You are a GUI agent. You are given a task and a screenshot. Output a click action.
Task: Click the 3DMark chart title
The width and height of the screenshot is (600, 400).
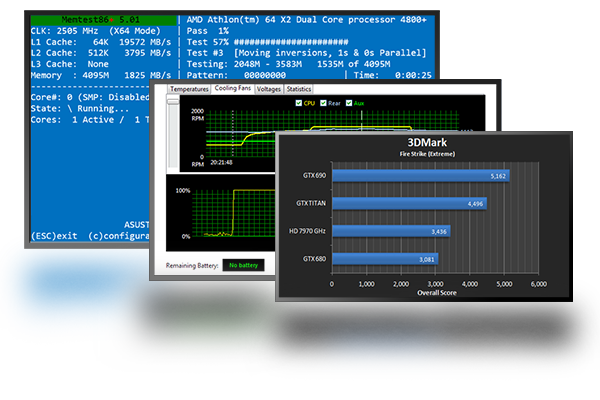click(427, 142)
